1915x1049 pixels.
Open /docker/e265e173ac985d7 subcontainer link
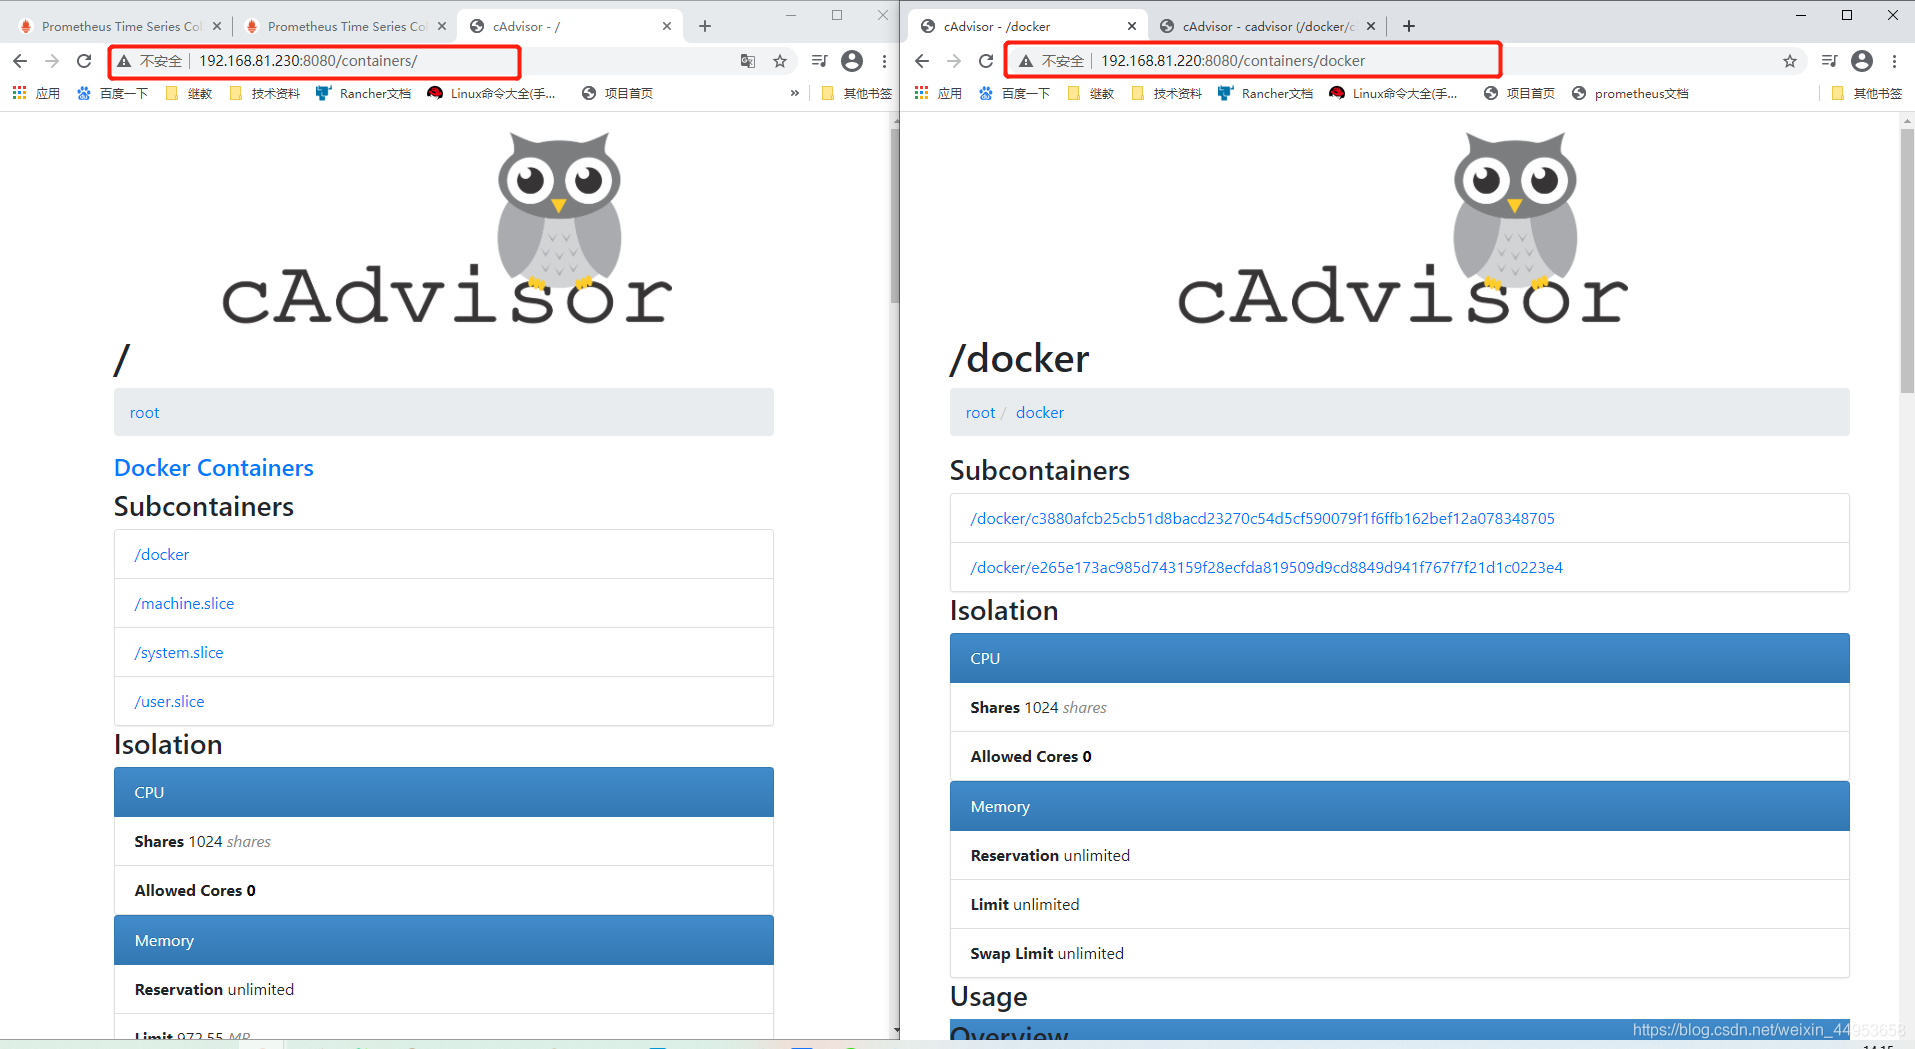[1266, 567]
